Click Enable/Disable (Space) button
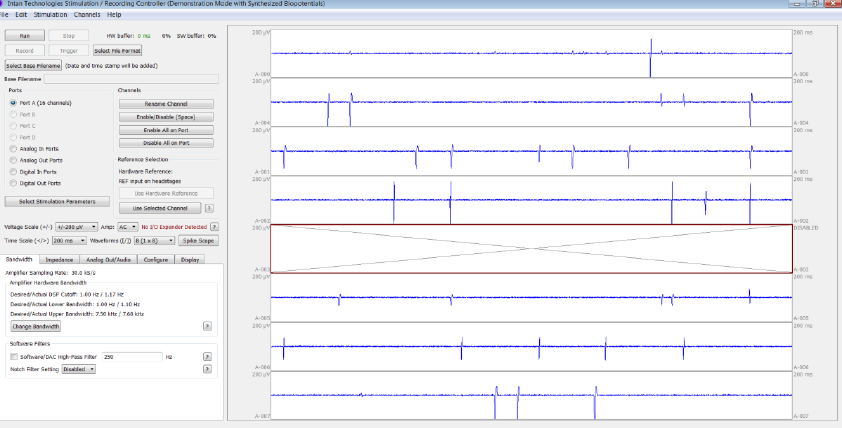The image size is (842, 428). (x=166, y=117)
